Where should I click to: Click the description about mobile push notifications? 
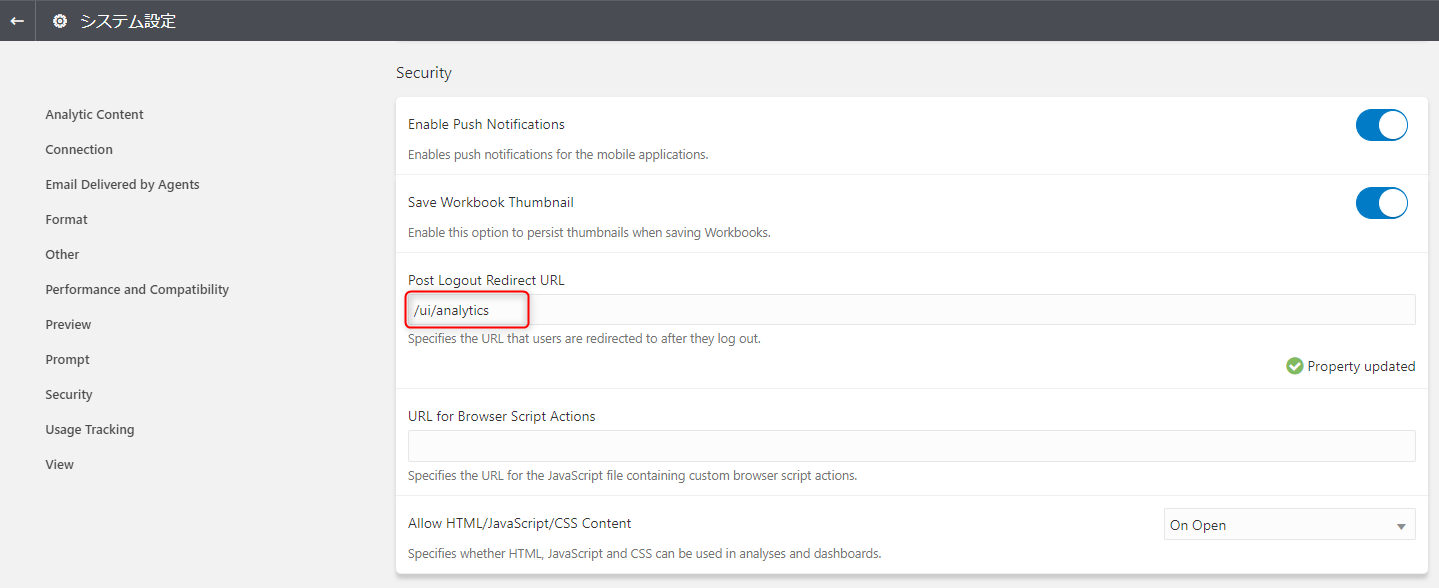pyautogui.click(x=558, y=155)
